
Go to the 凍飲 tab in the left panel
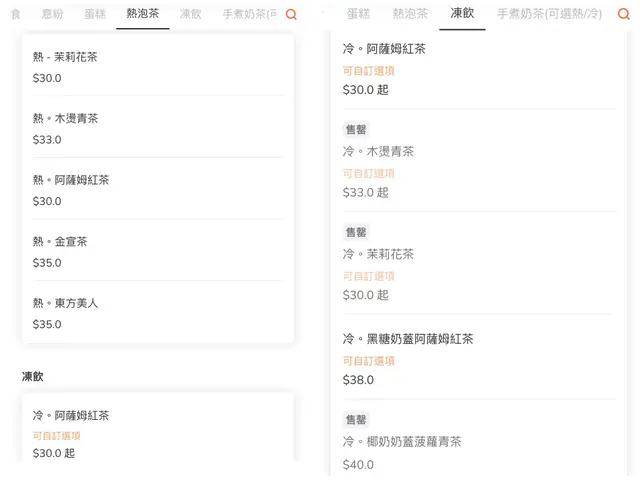pos(190,15)
